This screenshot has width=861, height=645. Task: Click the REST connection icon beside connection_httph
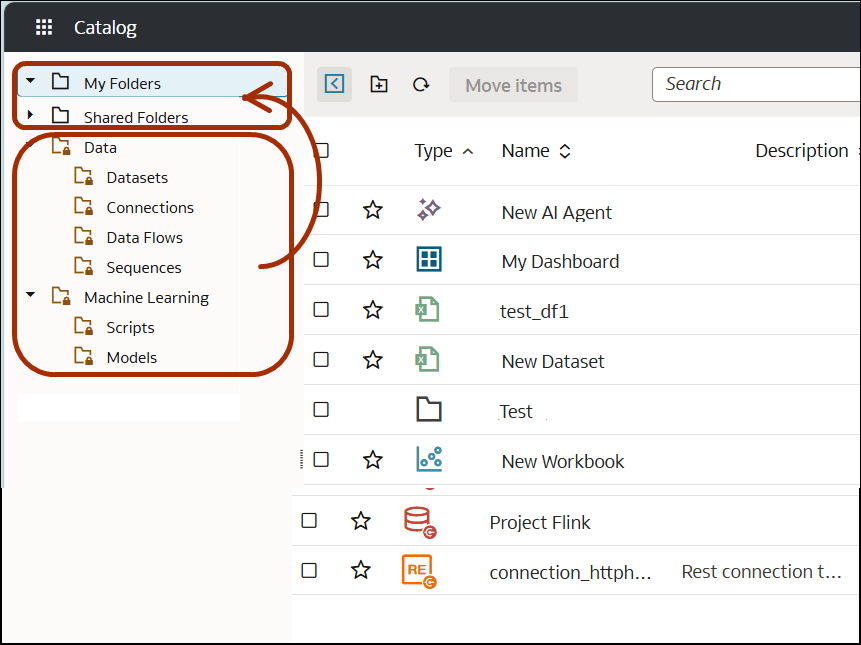[x=419, y=570]
